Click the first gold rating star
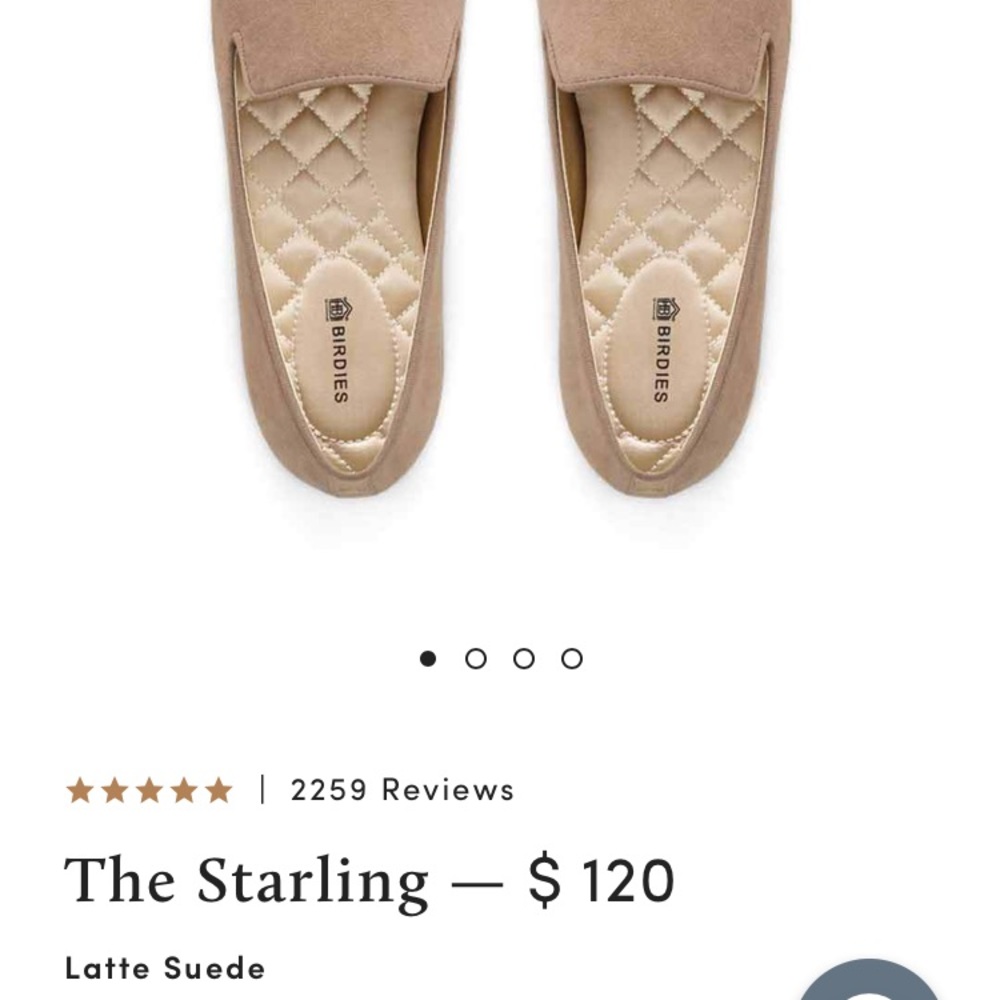This screenshot has height=1000, width=1000. 80,791
